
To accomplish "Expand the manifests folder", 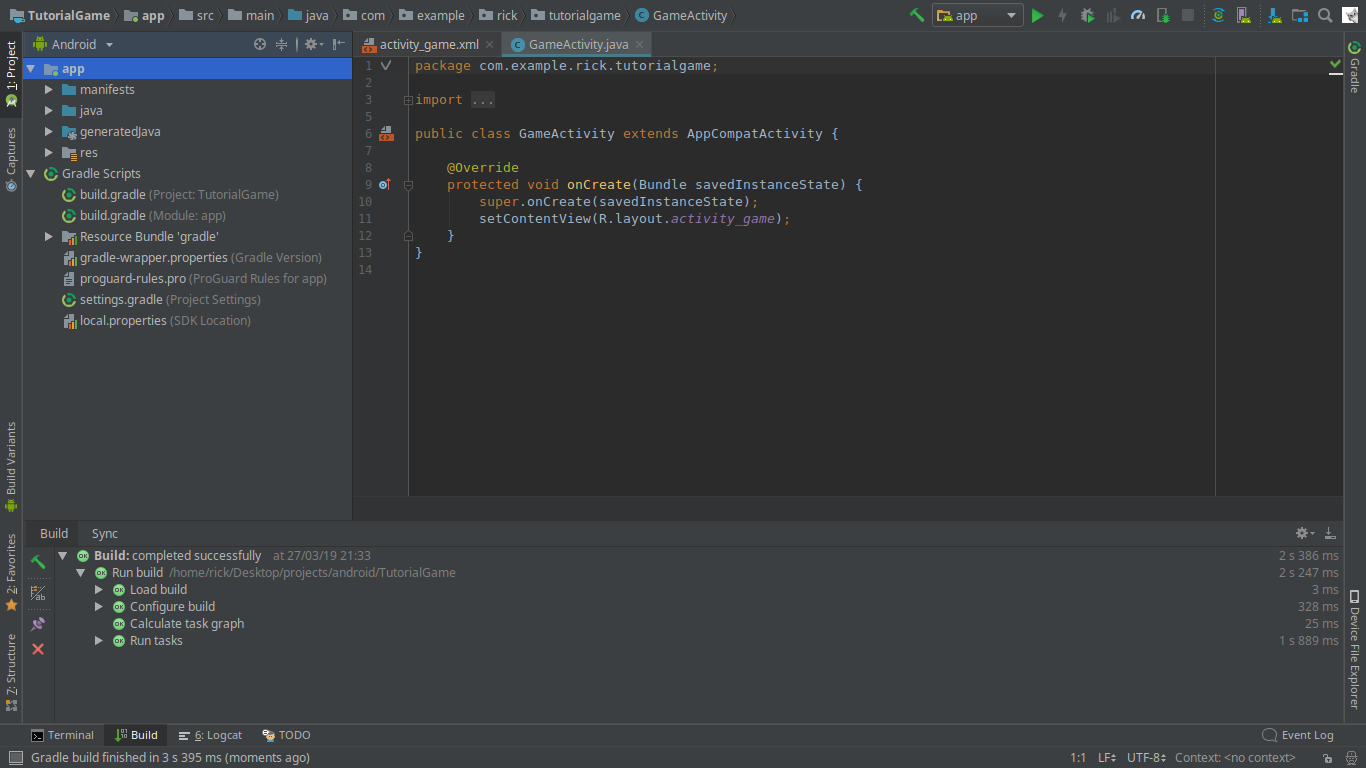I will (49, 90).
